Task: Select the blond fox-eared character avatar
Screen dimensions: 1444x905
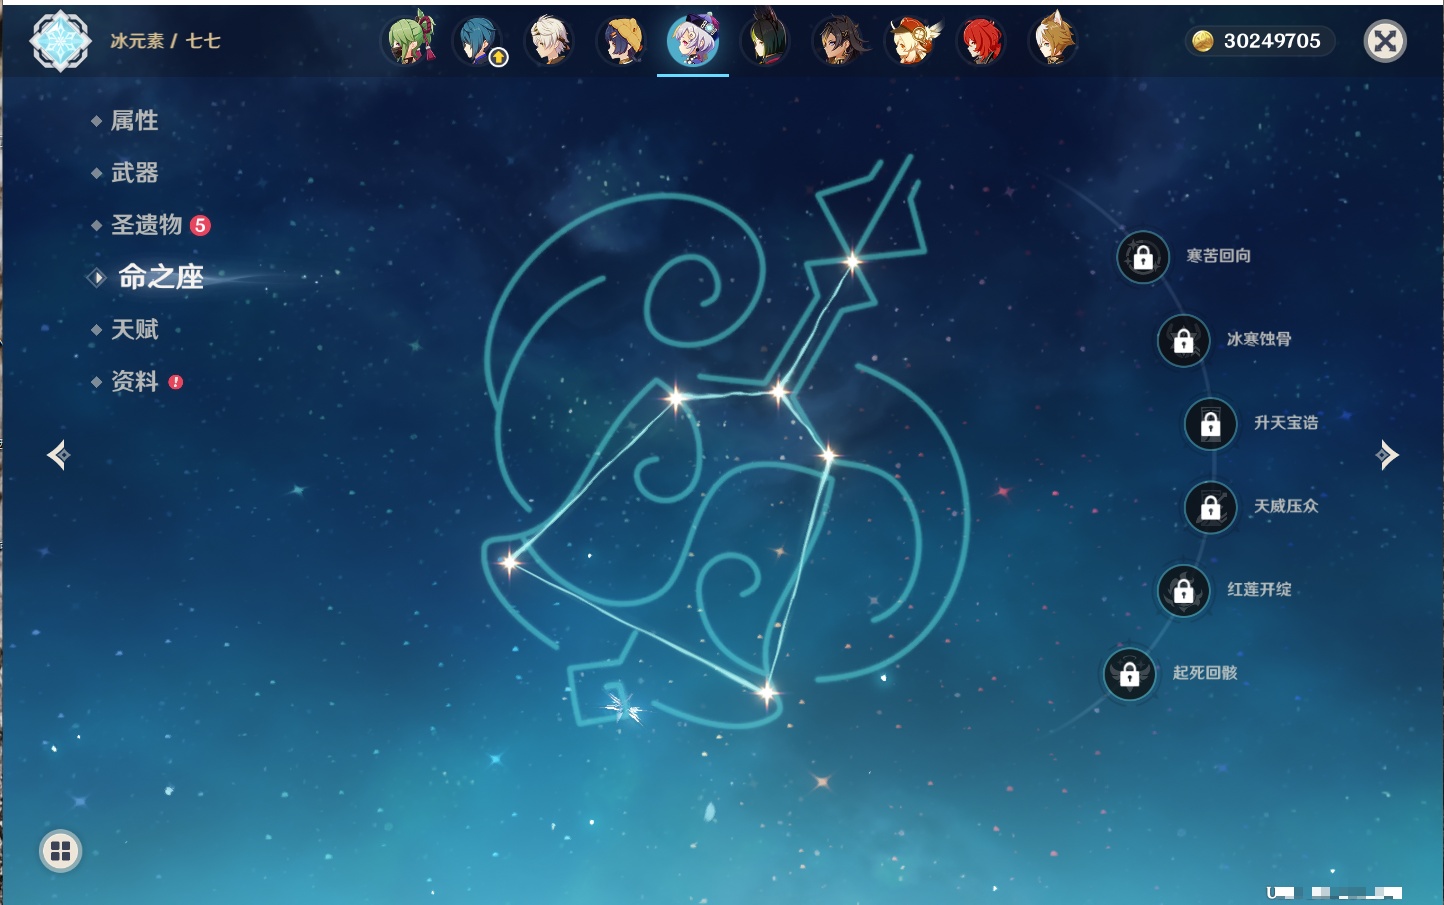Action: pyautogui.click(x=1054, y=40)
